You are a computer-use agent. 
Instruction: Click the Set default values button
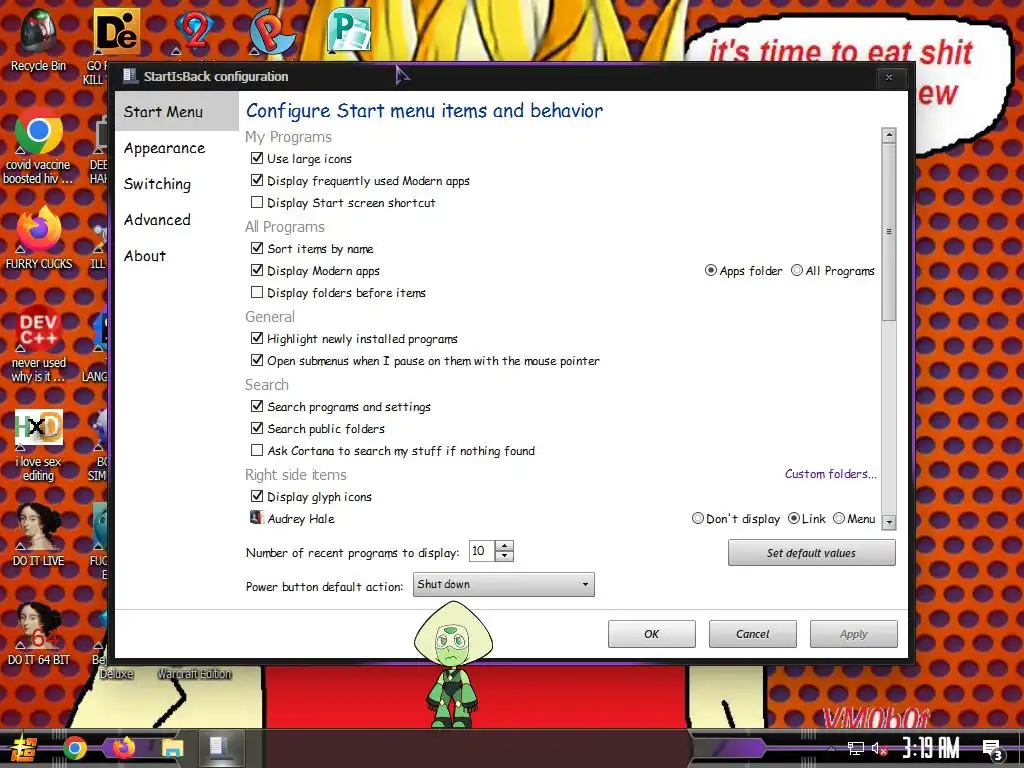(811, 553)
